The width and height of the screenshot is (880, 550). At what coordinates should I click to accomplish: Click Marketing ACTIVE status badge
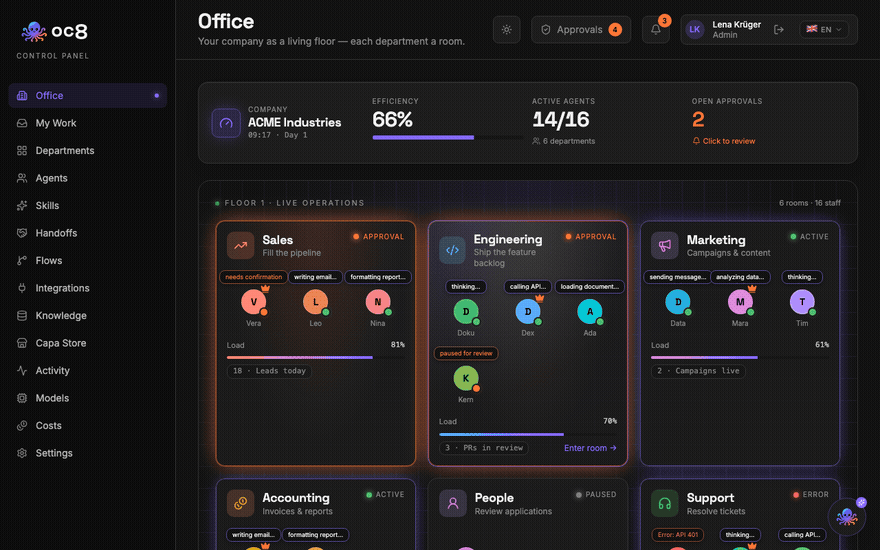(809, 237)
